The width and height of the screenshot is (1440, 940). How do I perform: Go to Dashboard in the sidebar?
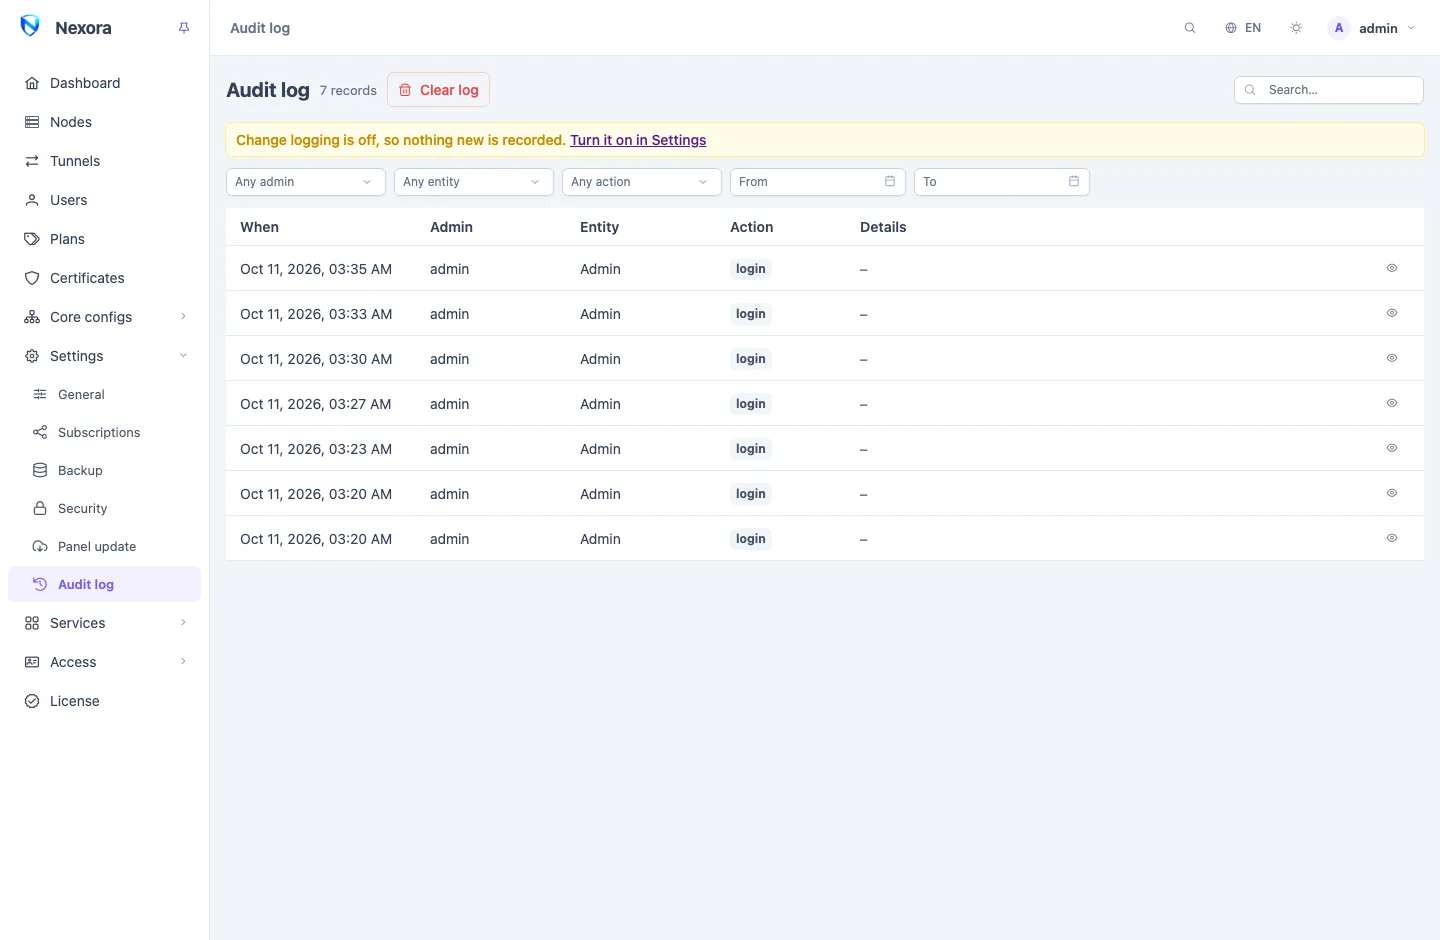pyautogui.click(x=105, y=83)
